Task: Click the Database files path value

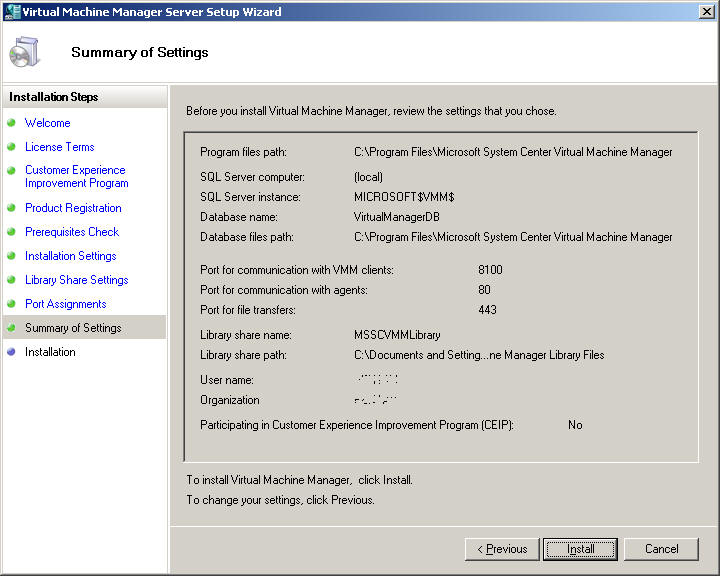Action: click(x=513, y=237)
